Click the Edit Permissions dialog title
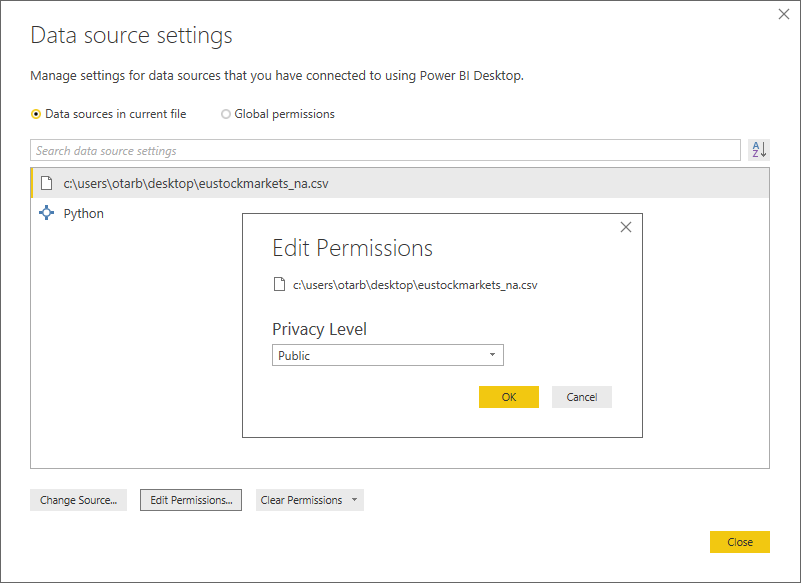Screen dimensions: 801x583 pyautogui.click(x=352, y=248)
